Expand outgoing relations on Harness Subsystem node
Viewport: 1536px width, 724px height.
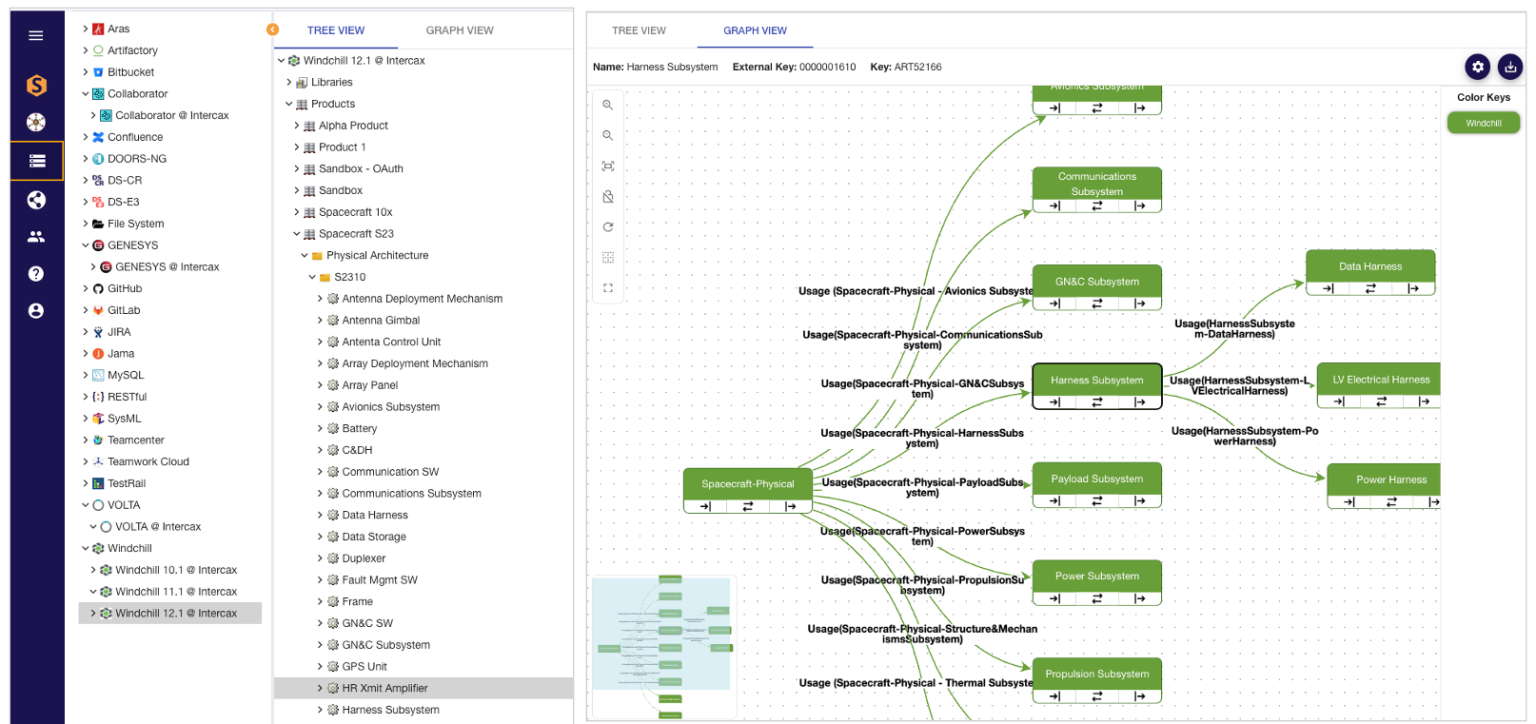click(1140, 402)
